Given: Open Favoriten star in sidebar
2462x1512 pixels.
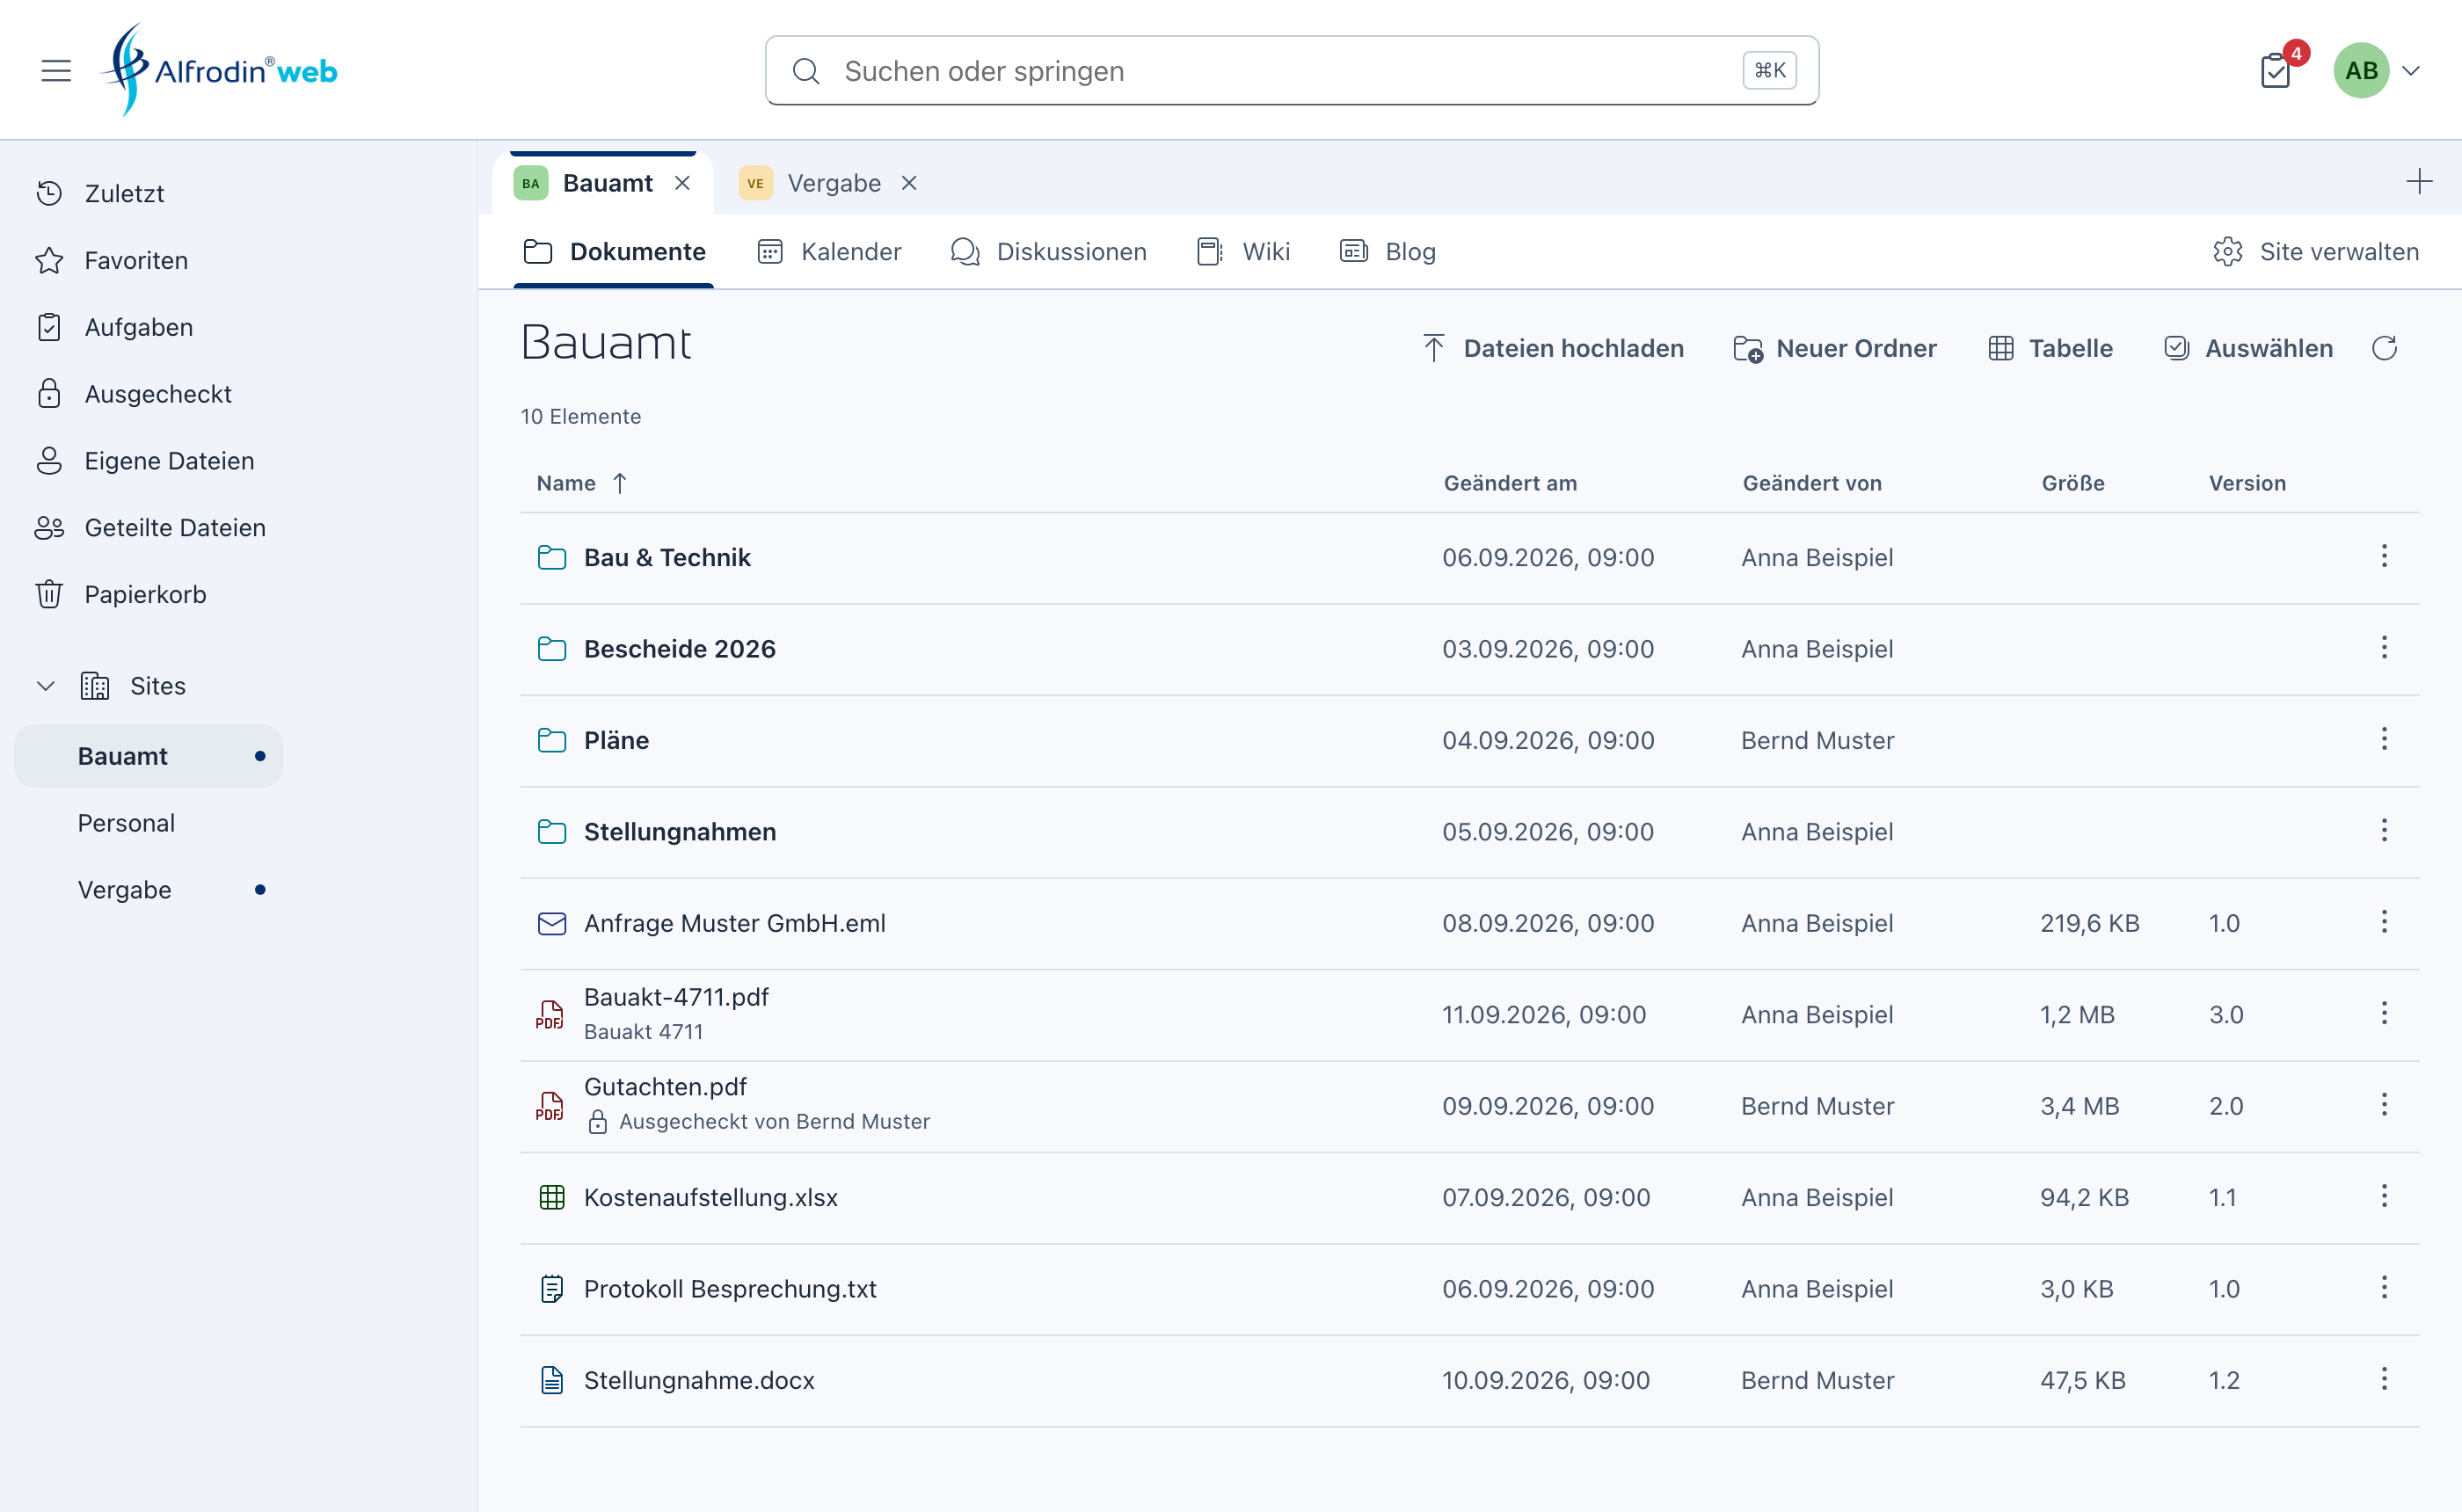Looking at the screenshot, I should [x=110, y=261].
